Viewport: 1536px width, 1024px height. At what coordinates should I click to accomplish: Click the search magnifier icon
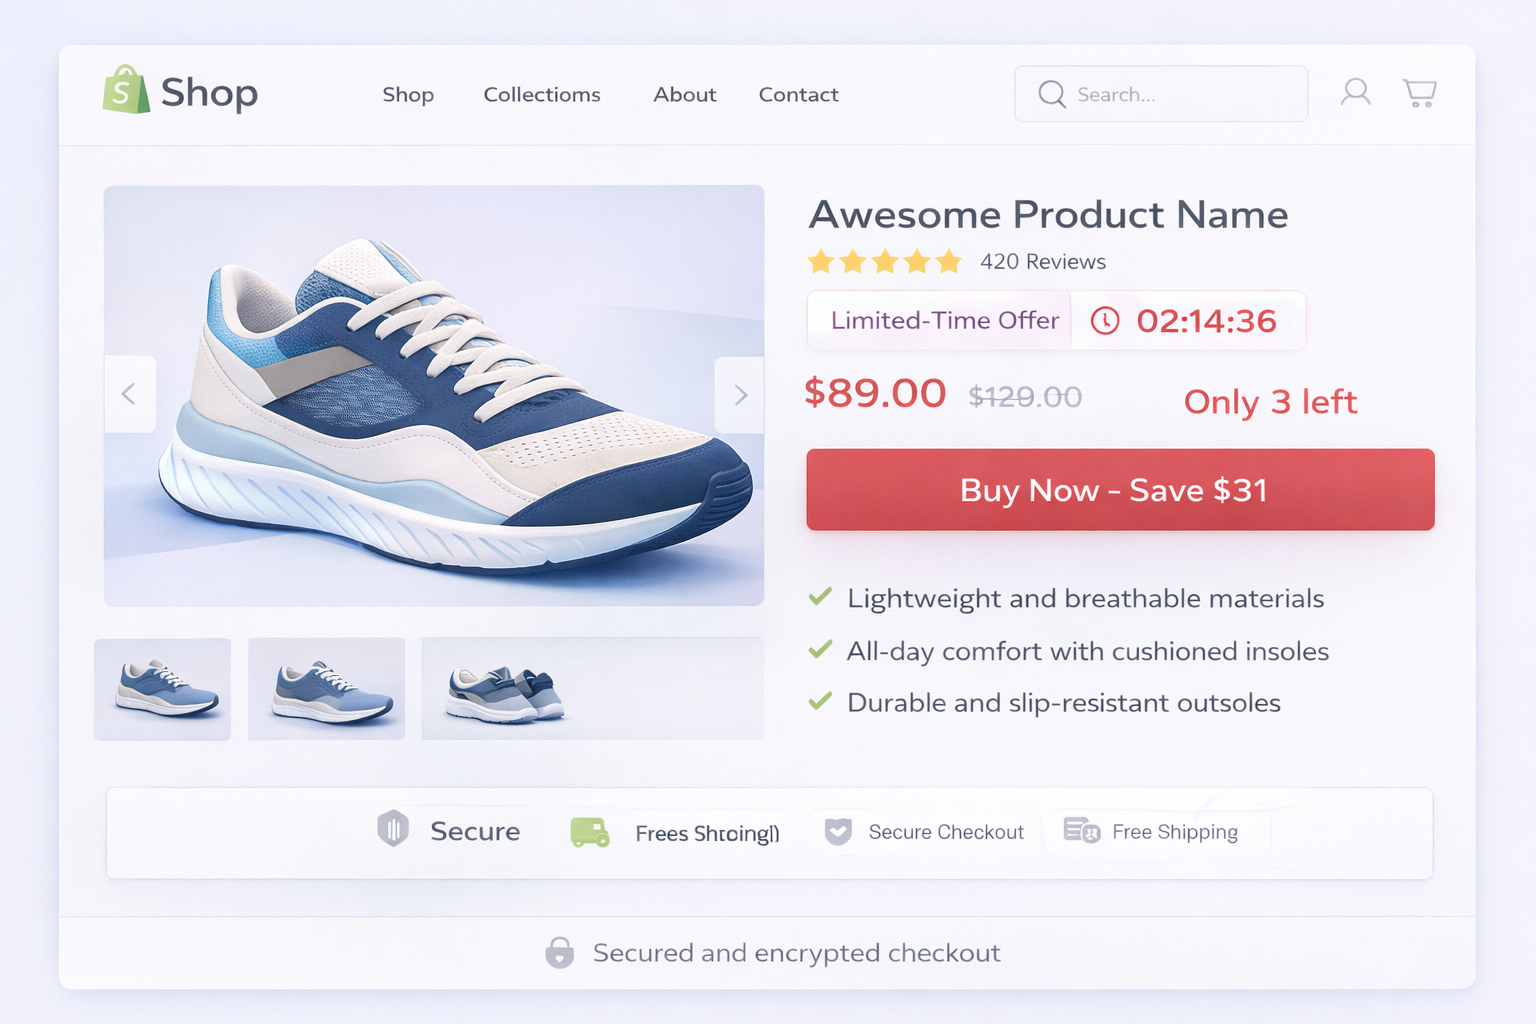click(x=1051, y=94)
